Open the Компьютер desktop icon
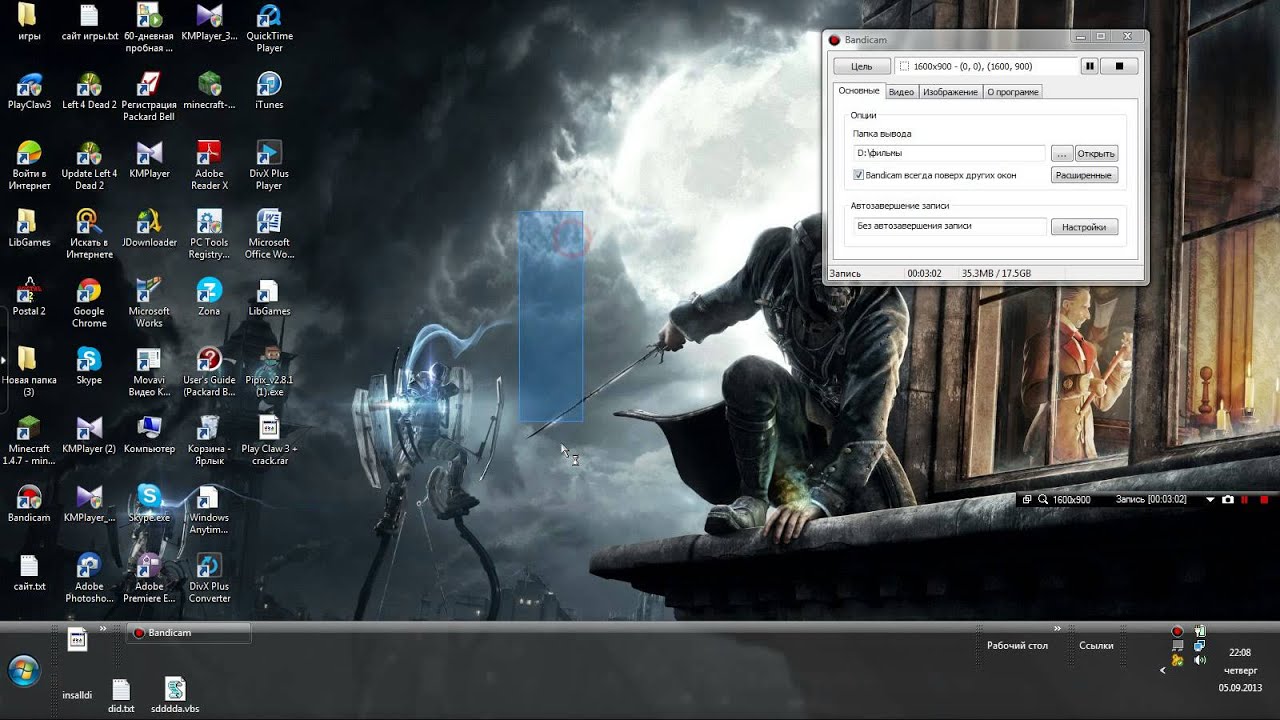Image resolution: width=1280 pixels, height=720 pixels. (x=149, y=434)
